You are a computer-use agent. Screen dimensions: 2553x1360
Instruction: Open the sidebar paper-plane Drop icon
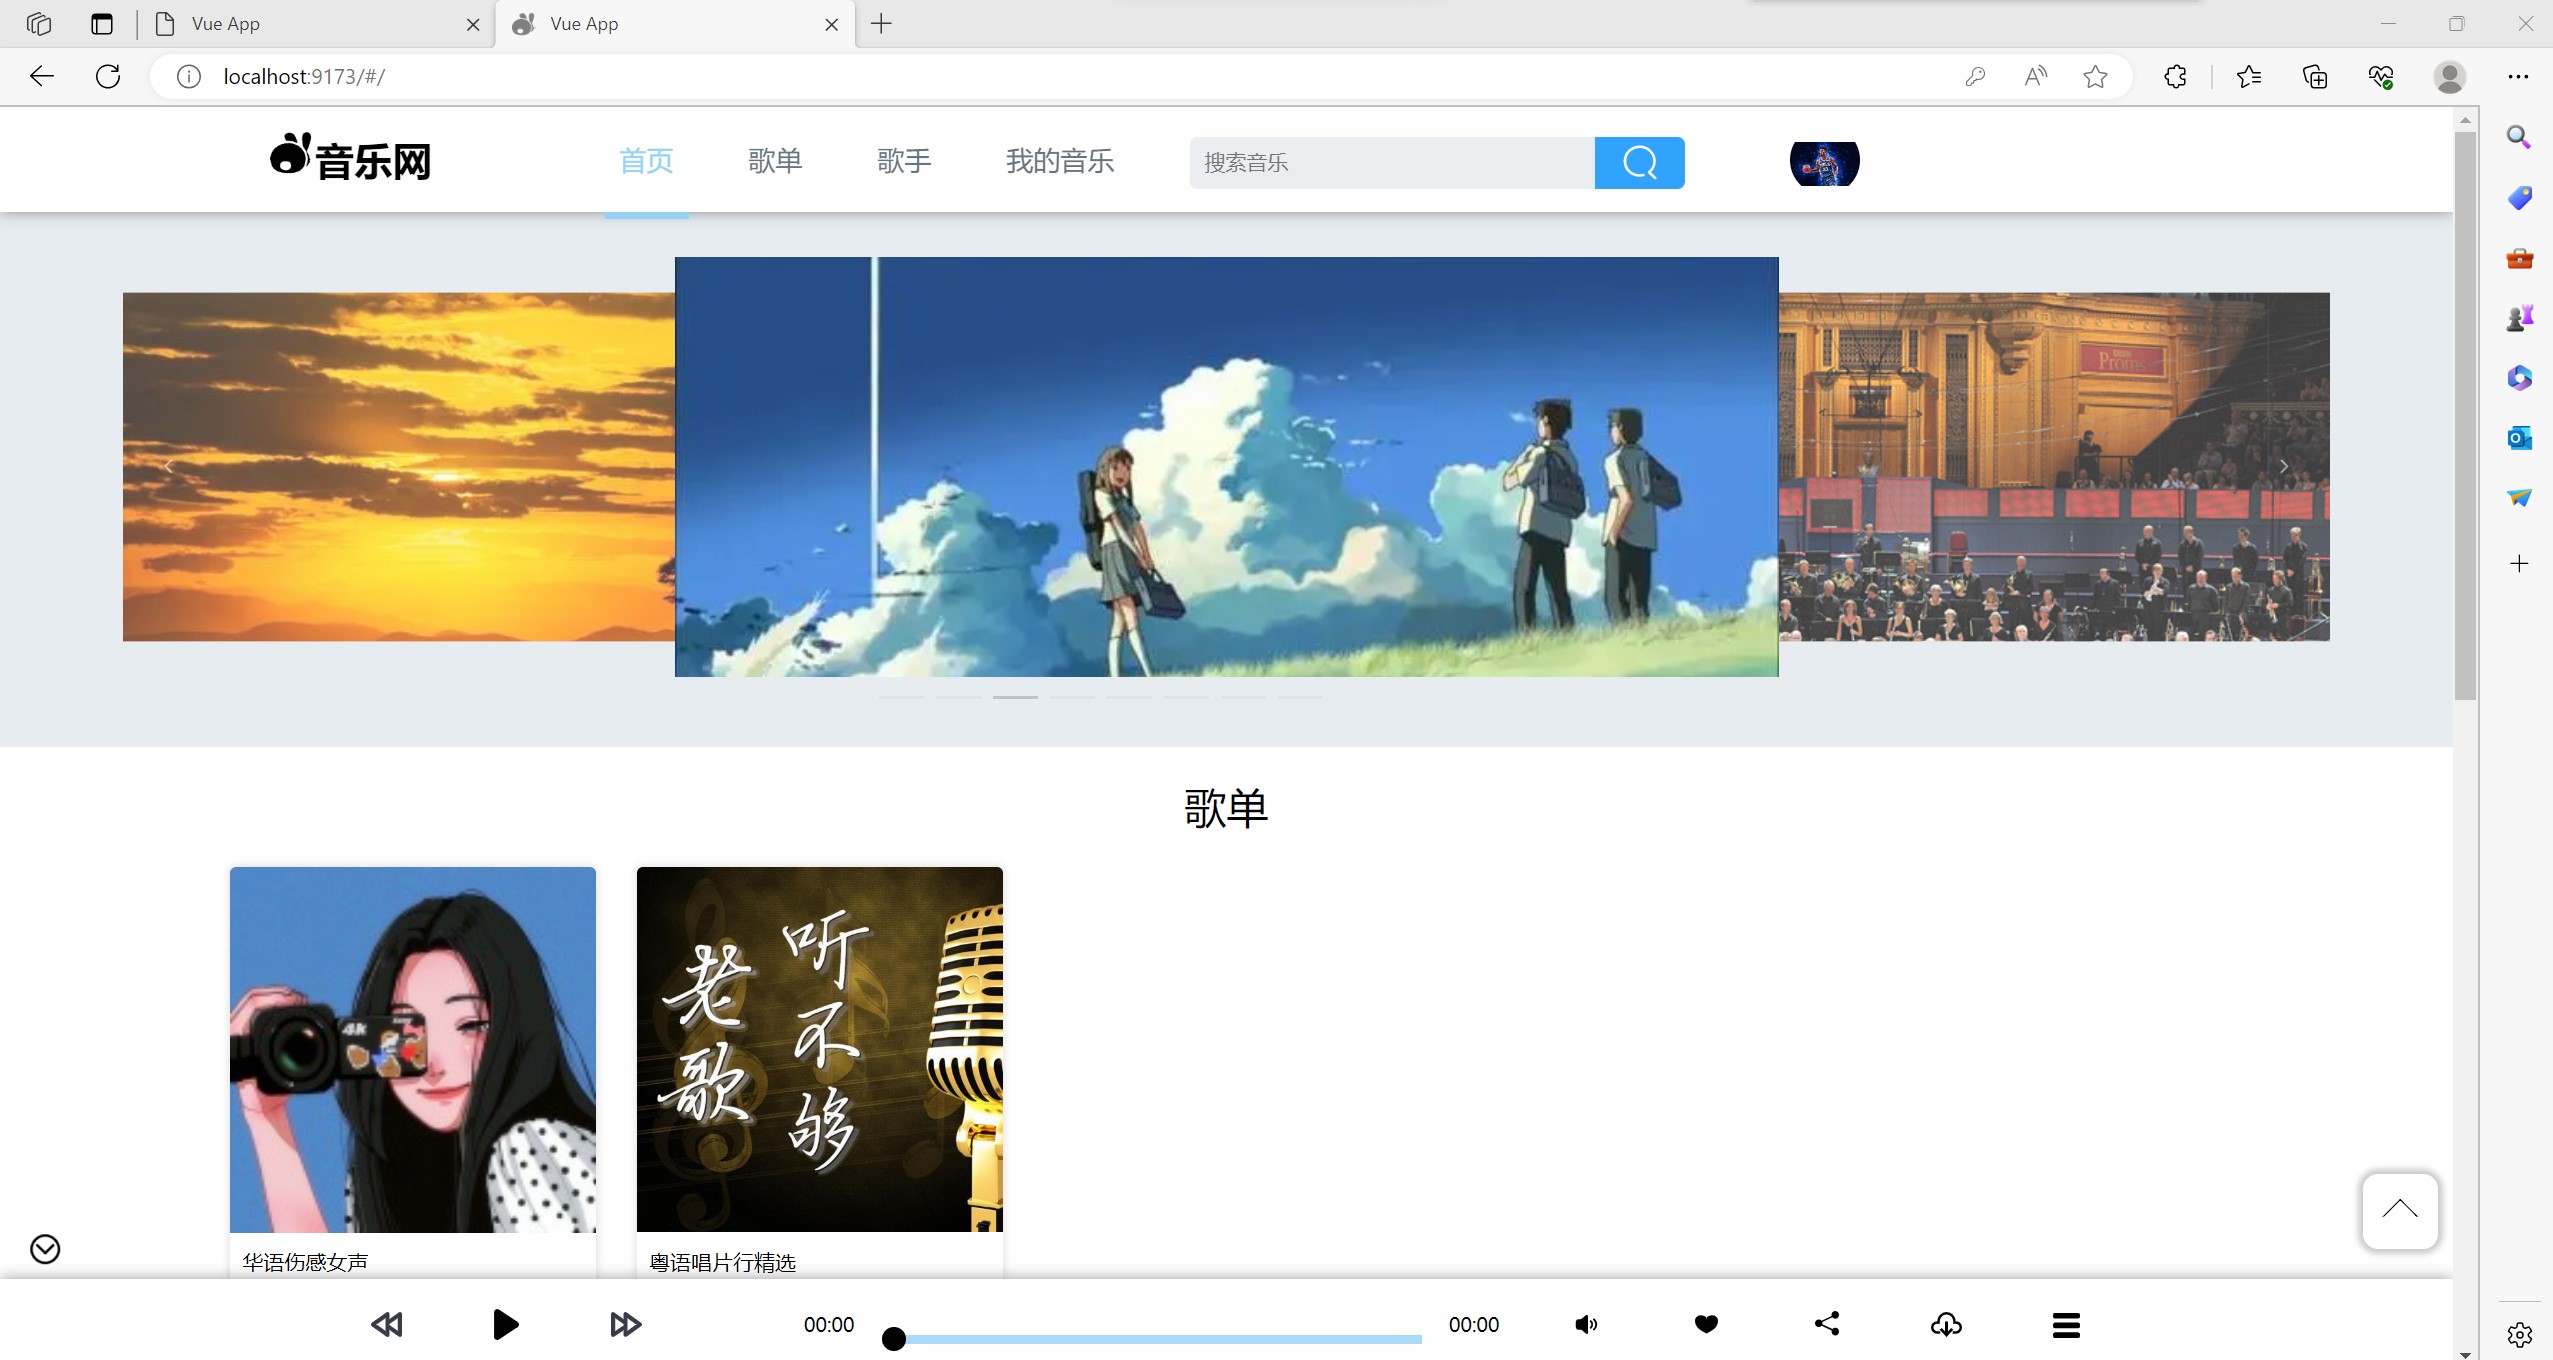click(x=2519, y=498)
